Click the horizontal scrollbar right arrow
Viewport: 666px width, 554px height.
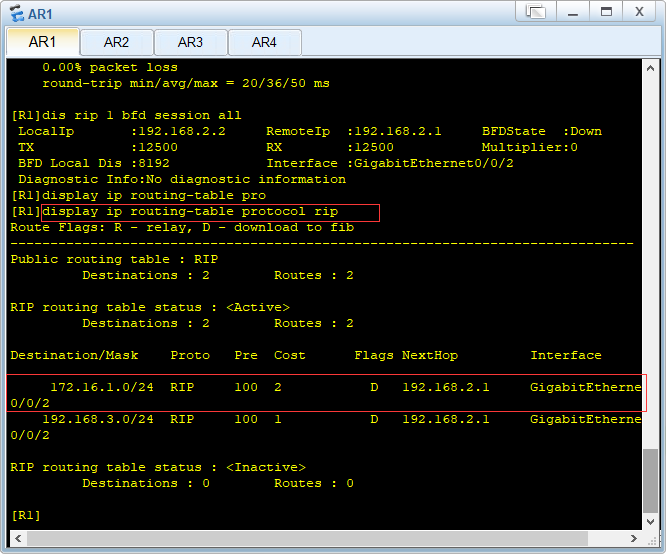pos(634,539)
